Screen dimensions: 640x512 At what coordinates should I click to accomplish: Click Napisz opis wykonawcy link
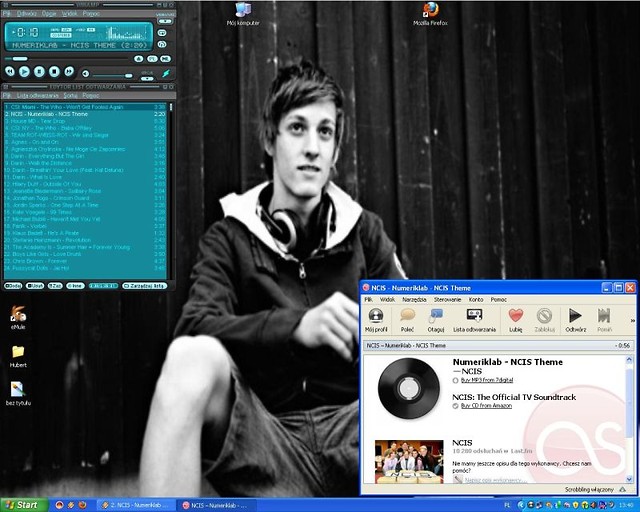[495, 480]
